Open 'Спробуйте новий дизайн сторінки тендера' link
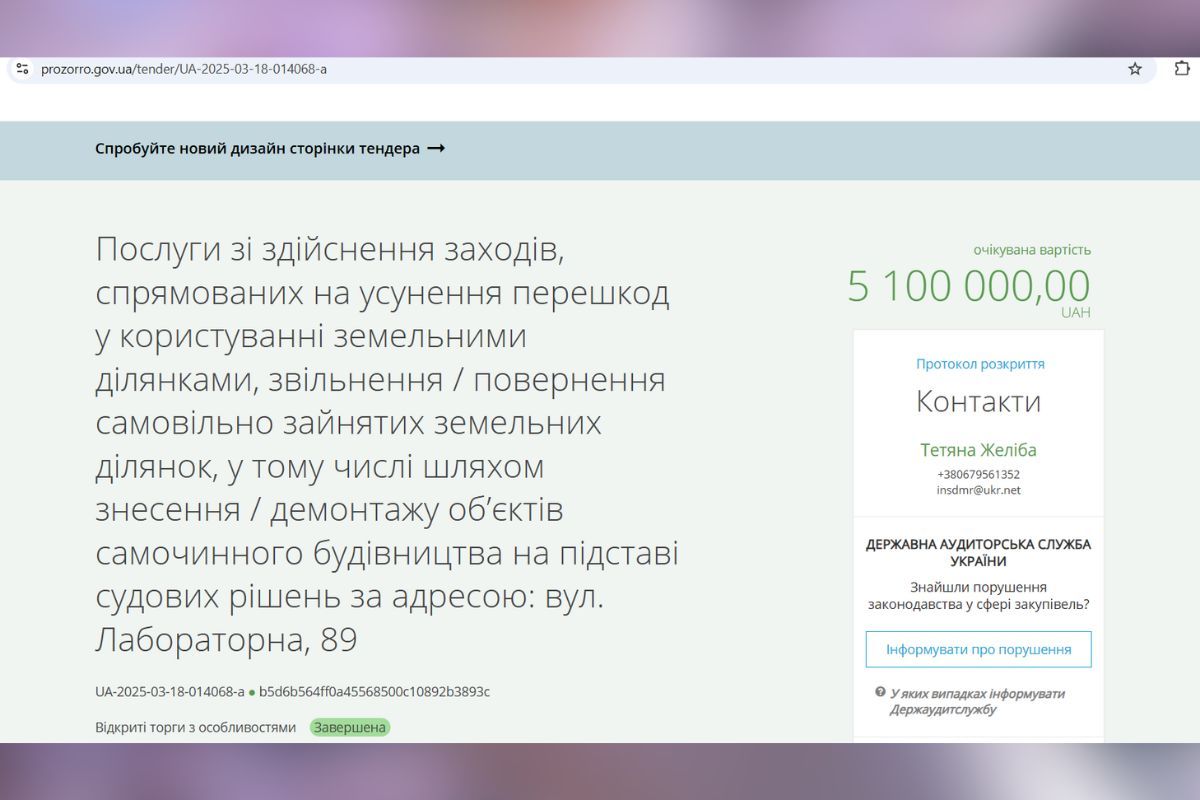The height and width of the screenshot is (800, 1200). (257, 149)
